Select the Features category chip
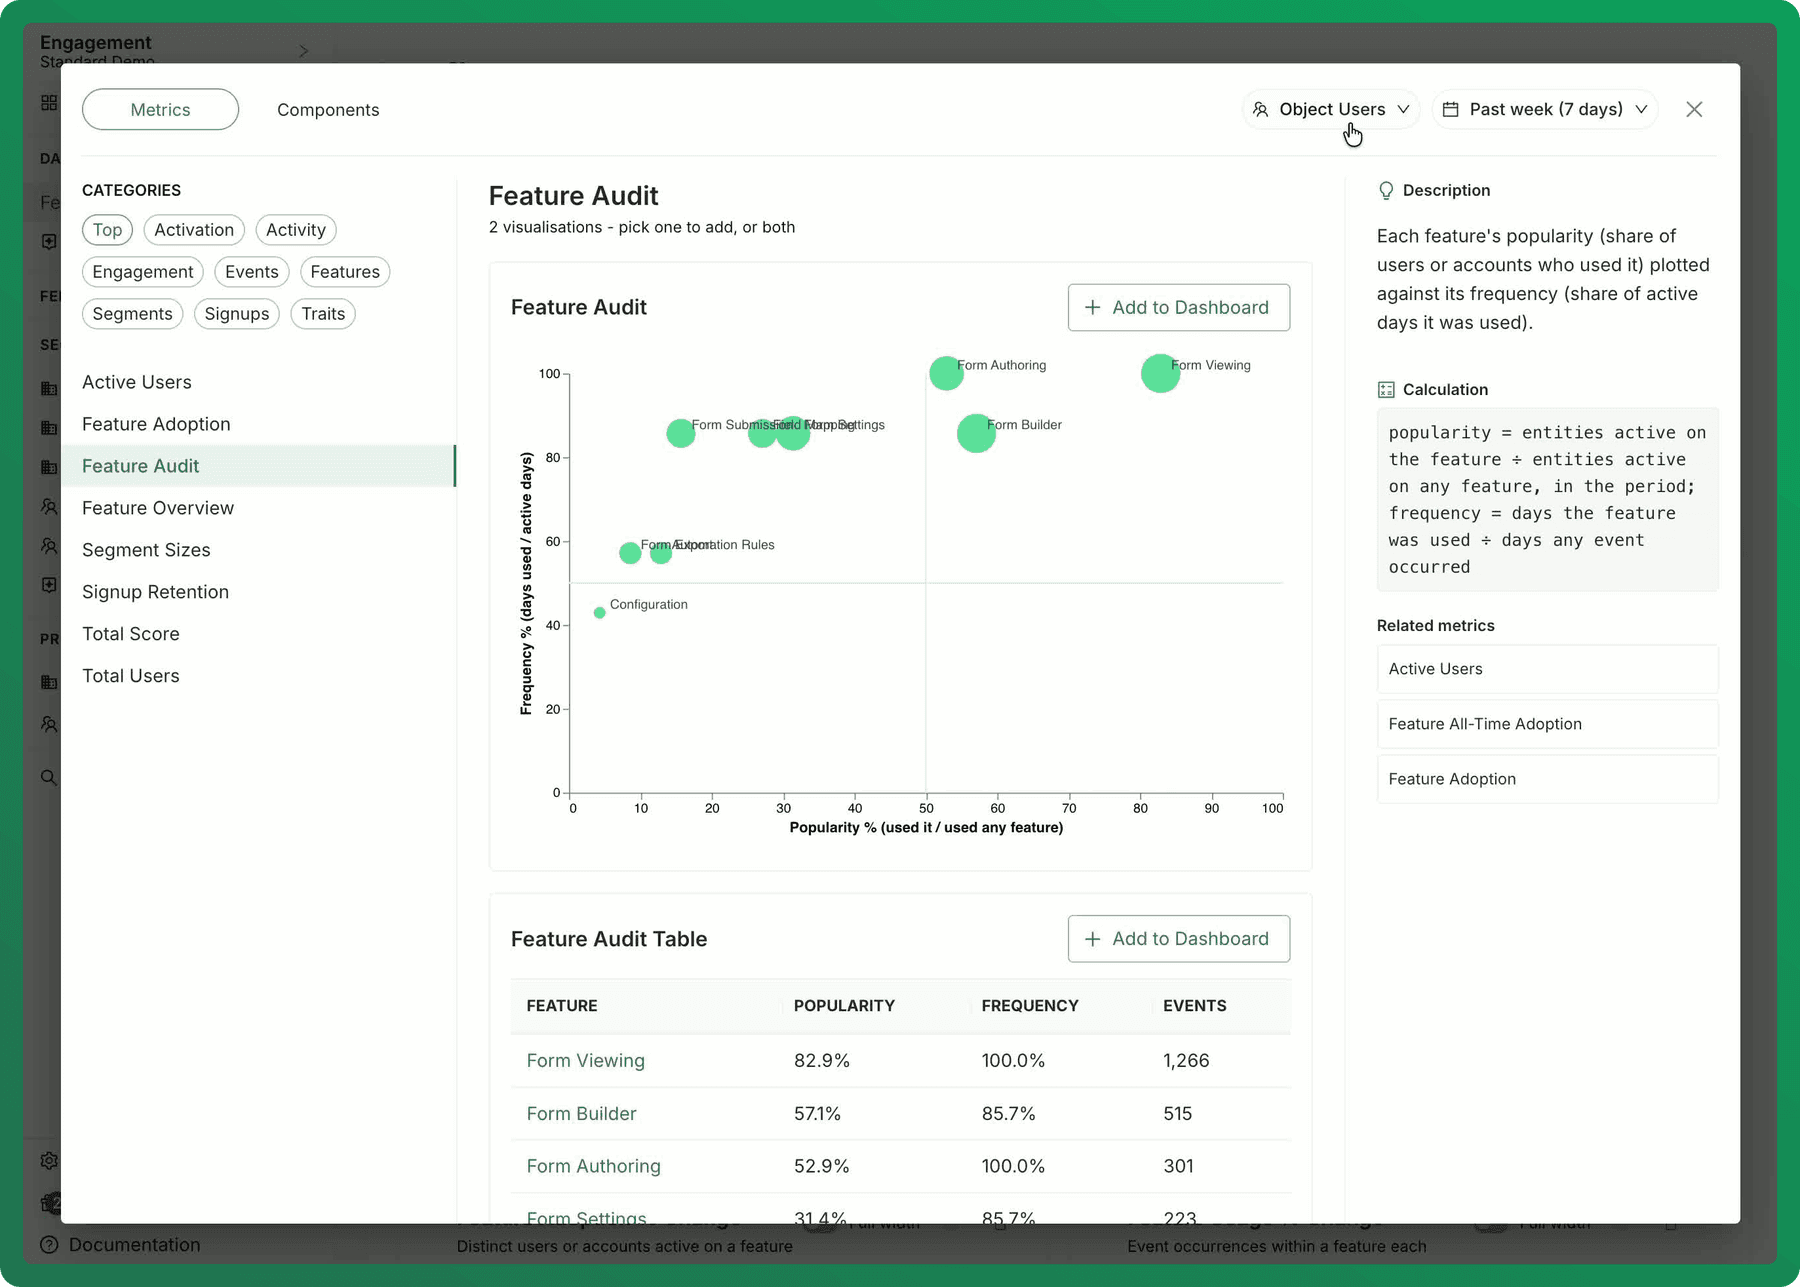This screenshot has width=1800, height=1287. point(345,272)
